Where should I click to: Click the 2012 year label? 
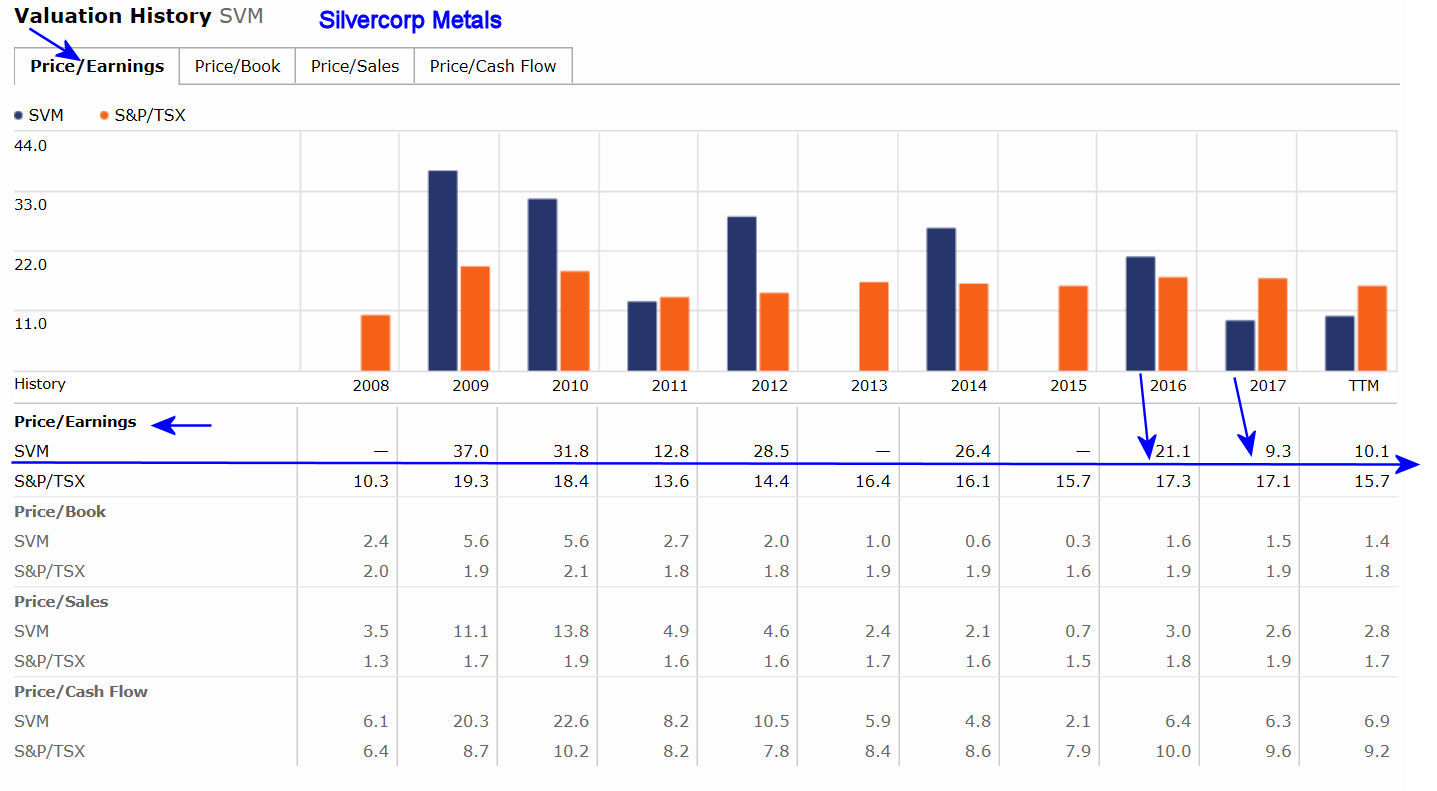pos(770,386)
